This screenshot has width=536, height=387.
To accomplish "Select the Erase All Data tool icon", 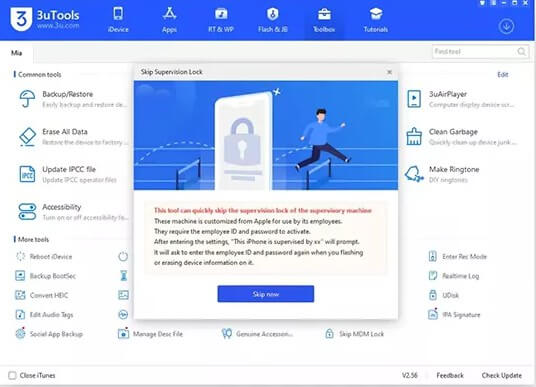I will click(27, 136).
